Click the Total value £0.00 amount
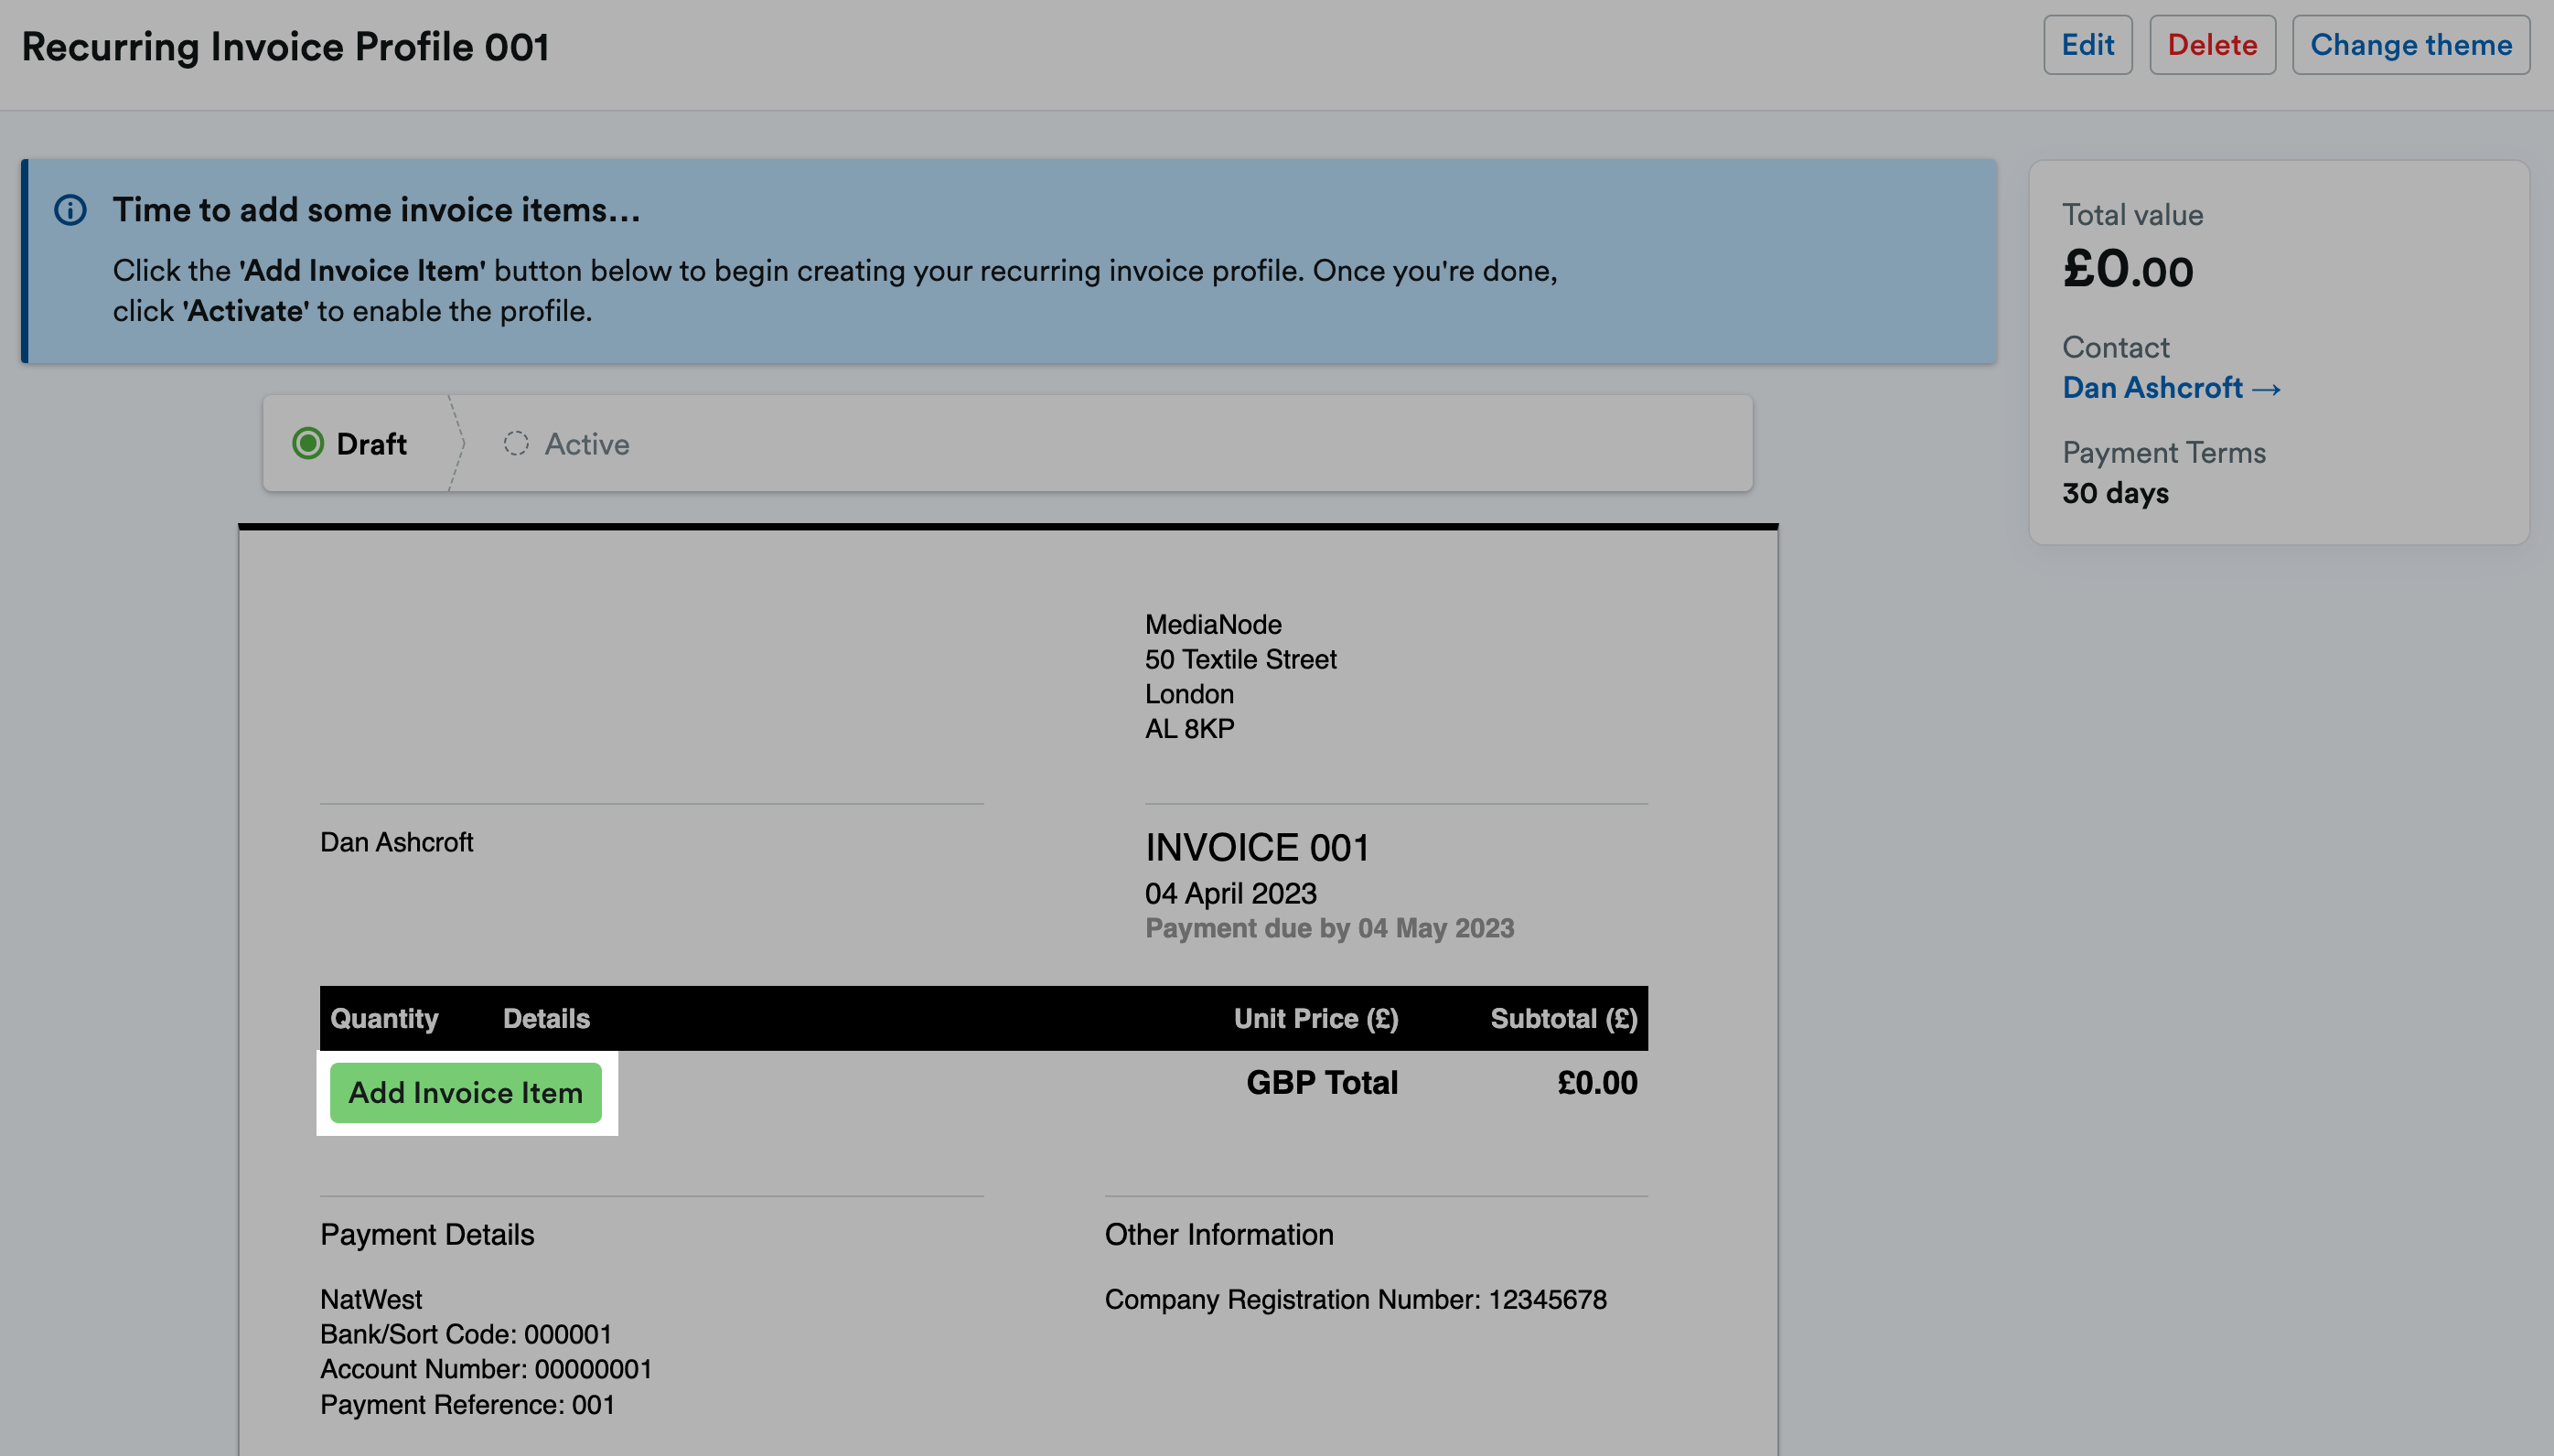Viewport: 2554px width, 1456px height. [x=2127, y=270]
